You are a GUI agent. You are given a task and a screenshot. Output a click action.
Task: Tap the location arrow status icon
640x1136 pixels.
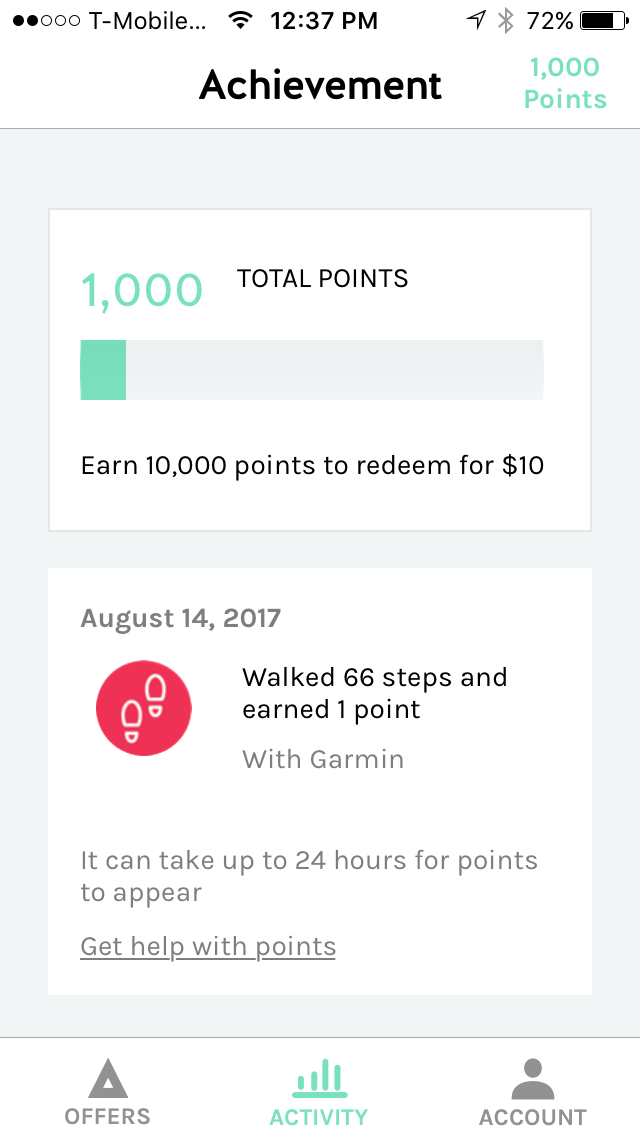476,20
